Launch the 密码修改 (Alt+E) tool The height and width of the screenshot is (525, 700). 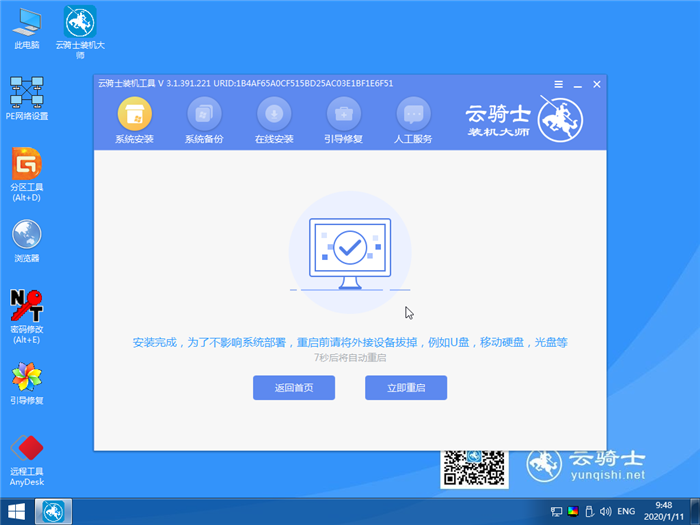pyautogui.click(x=27, y=316)
